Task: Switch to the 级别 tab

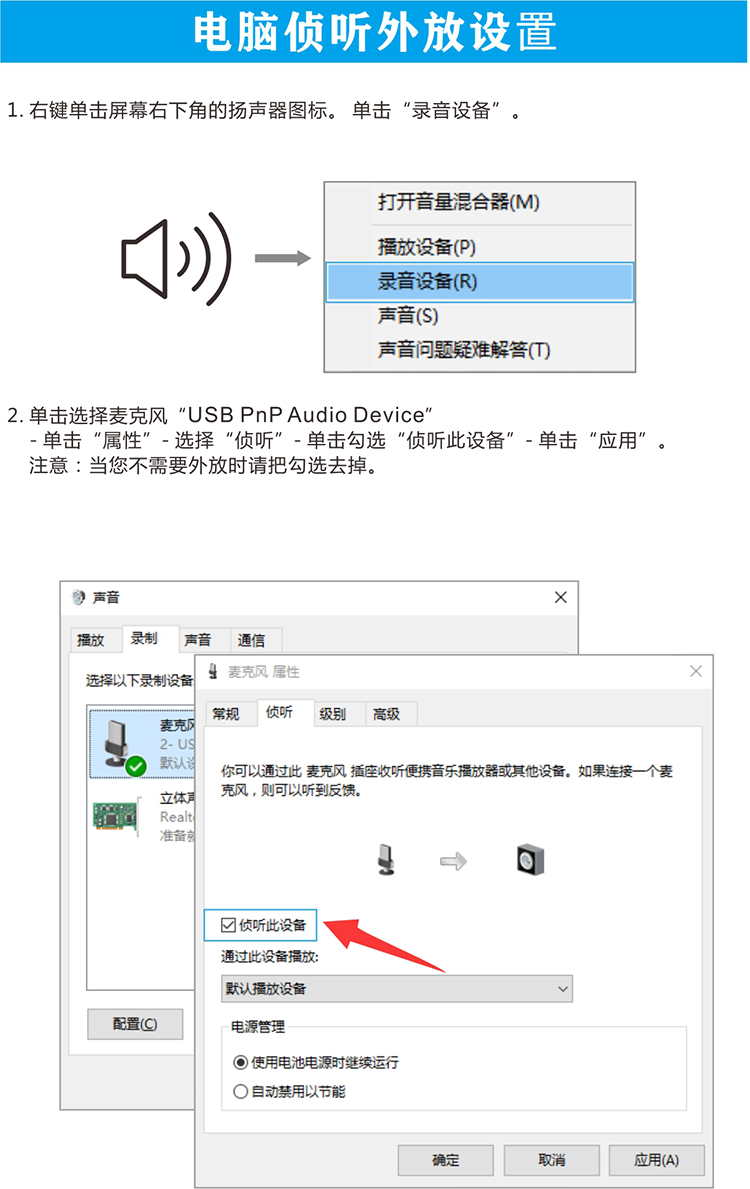Action: (332, 714)
